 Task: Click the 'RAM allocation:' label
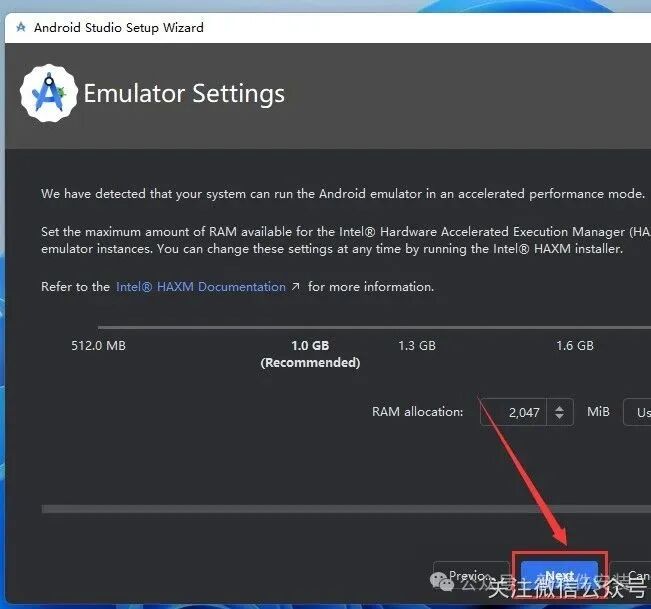(x=417, y=411)
